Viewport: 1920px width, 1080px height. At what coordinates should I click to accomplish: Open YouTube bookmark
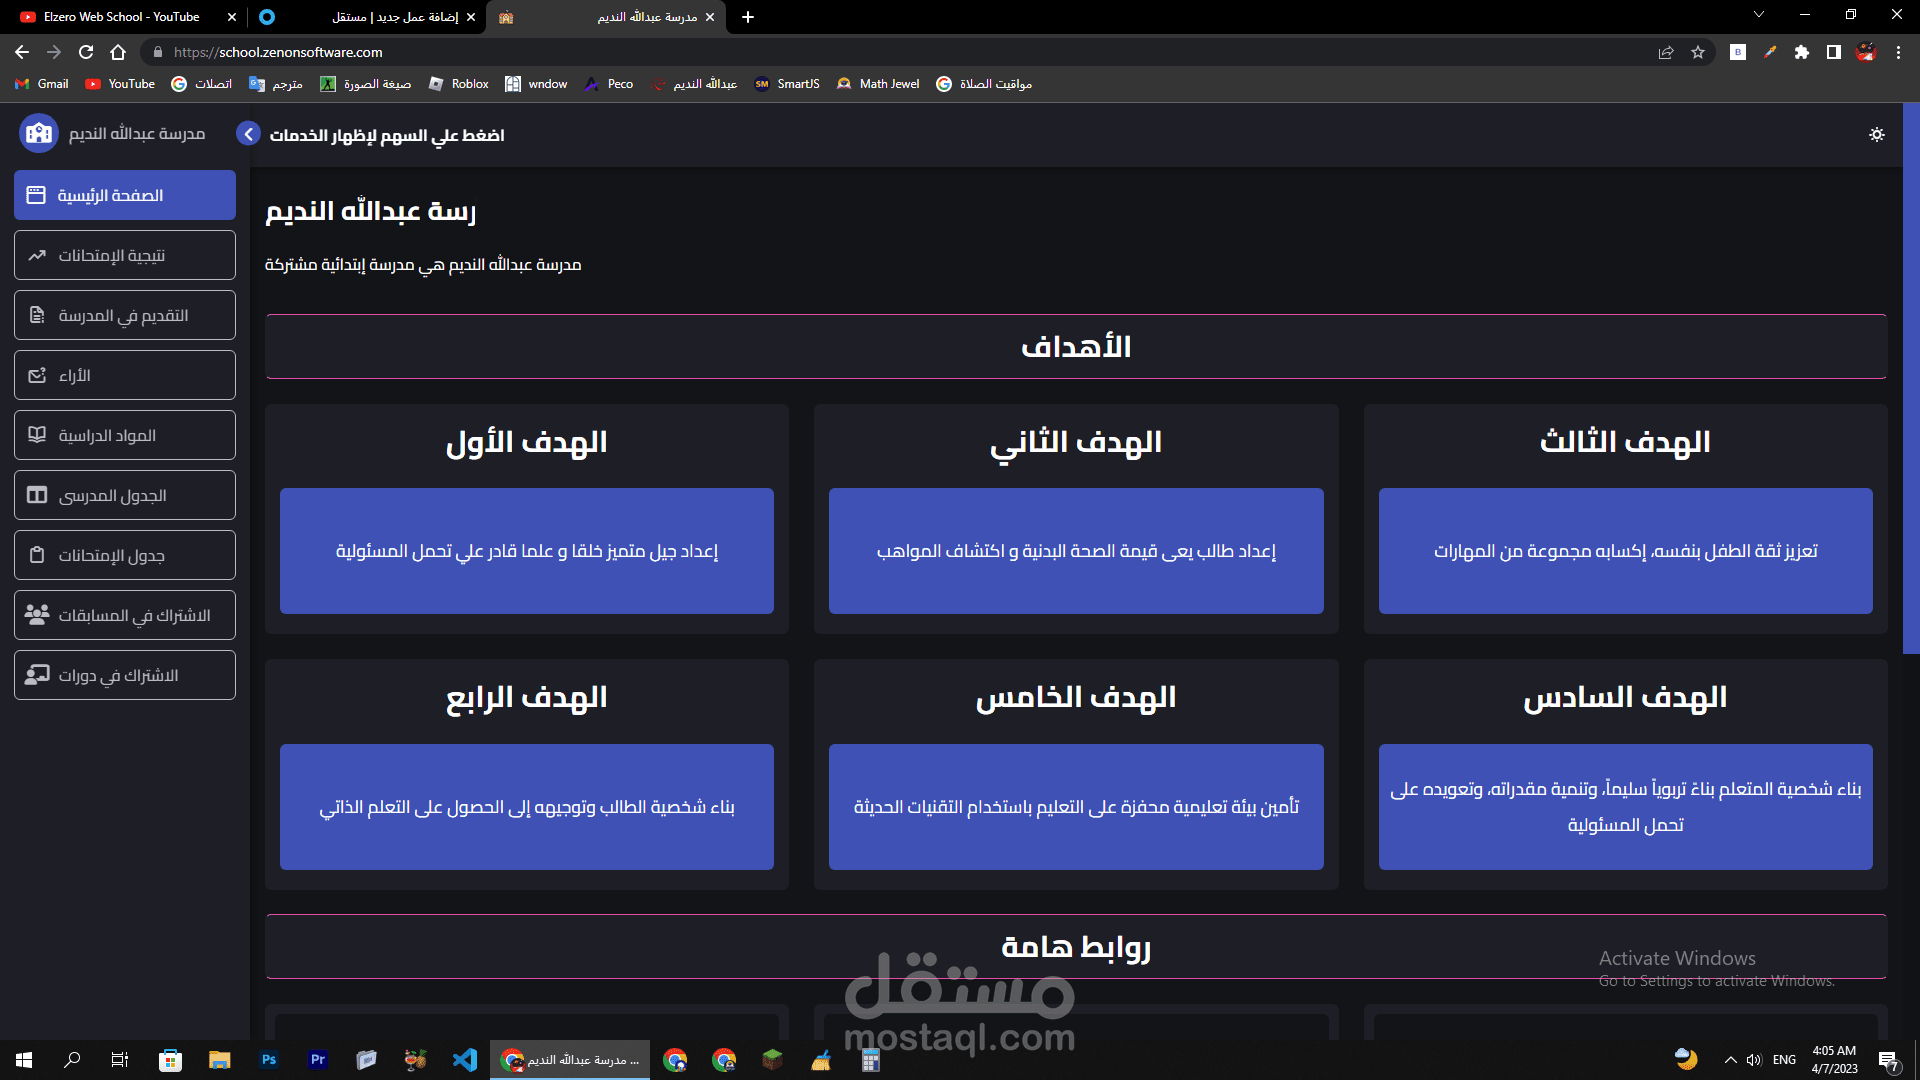pos(120,84)
